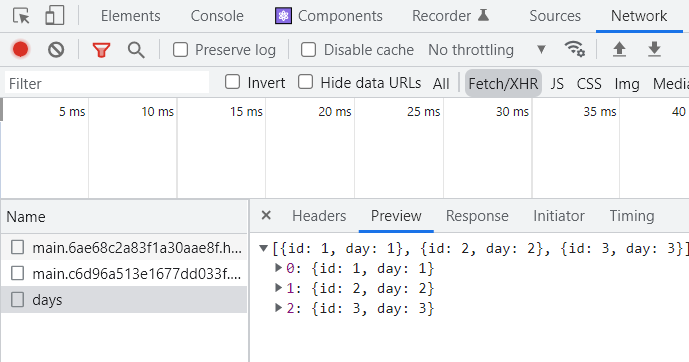Activate the inspect element picker icon
The width and height of the screenshot is (689, 362).
pyautogui.click(x=21, y=16)
